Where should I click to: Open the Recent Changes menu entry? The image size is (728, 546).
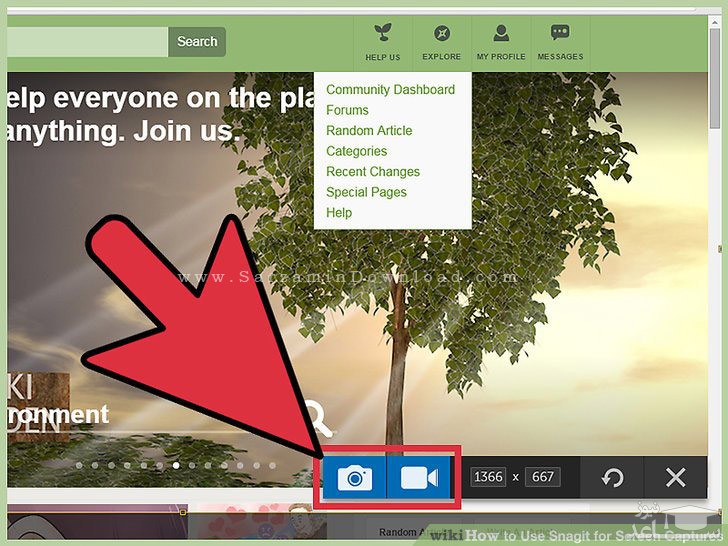point(373,171)
